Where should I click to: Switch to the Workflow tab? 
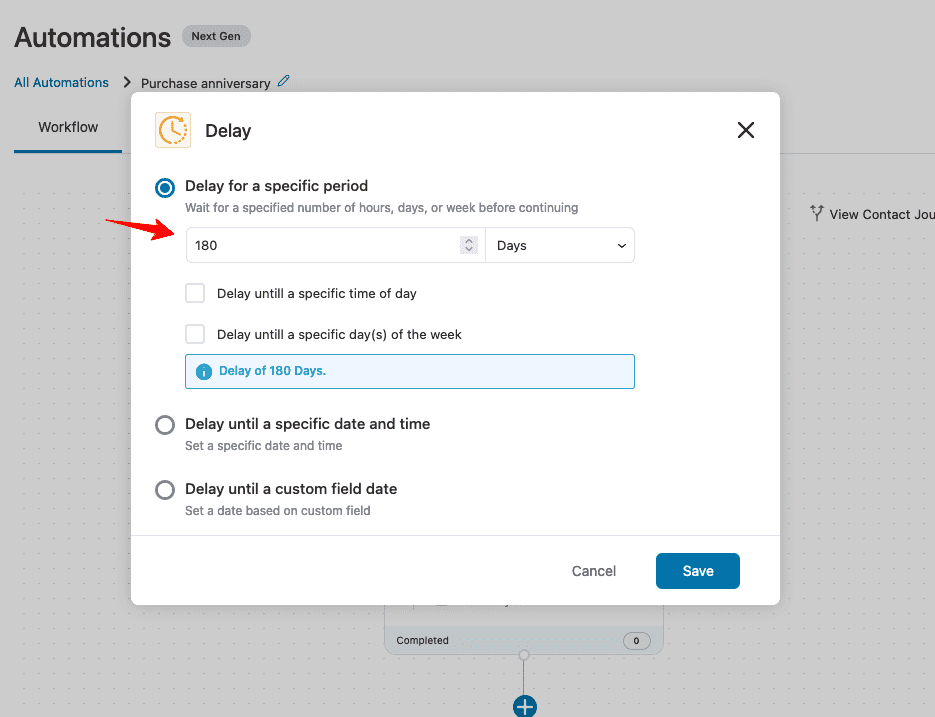[x=68, y=127]
